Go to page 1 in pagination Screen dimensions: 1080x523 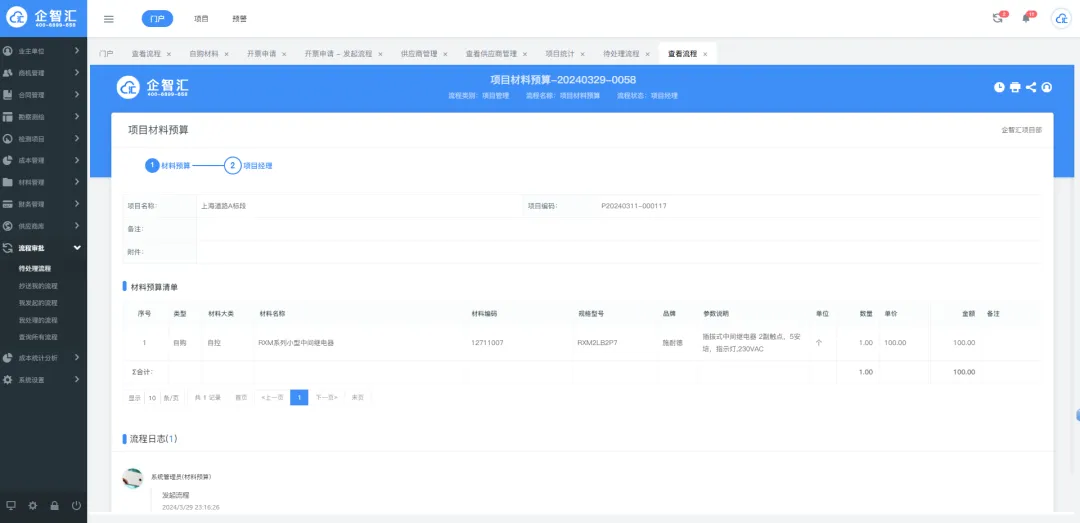tap(299, 398)
